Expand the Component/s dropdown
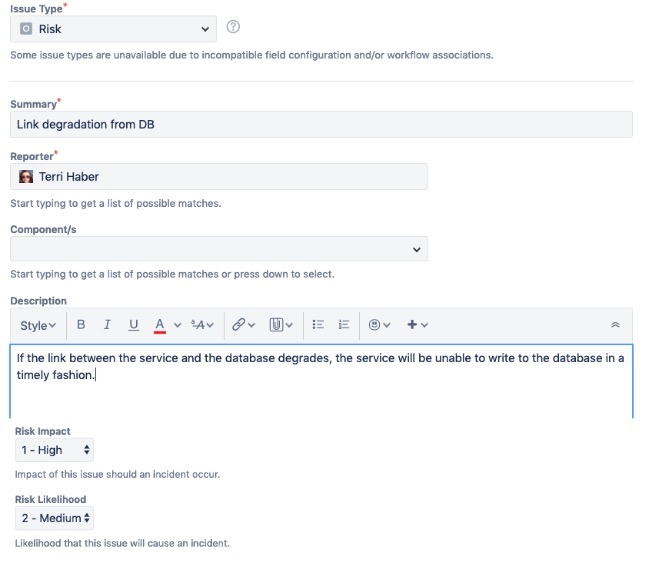 tap(219, 249)
